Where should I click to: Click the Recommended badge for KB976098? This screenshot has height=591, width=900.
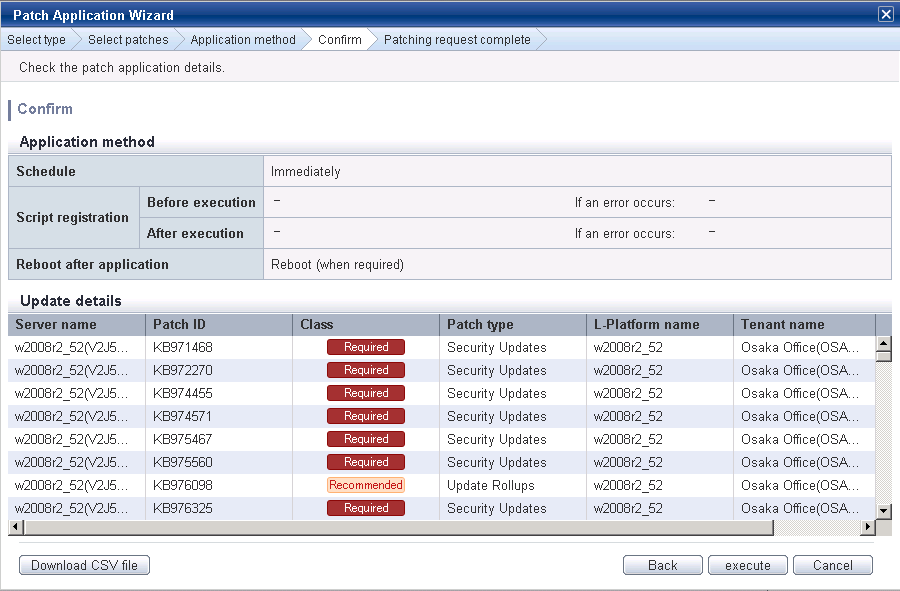(x=366, y=485)
